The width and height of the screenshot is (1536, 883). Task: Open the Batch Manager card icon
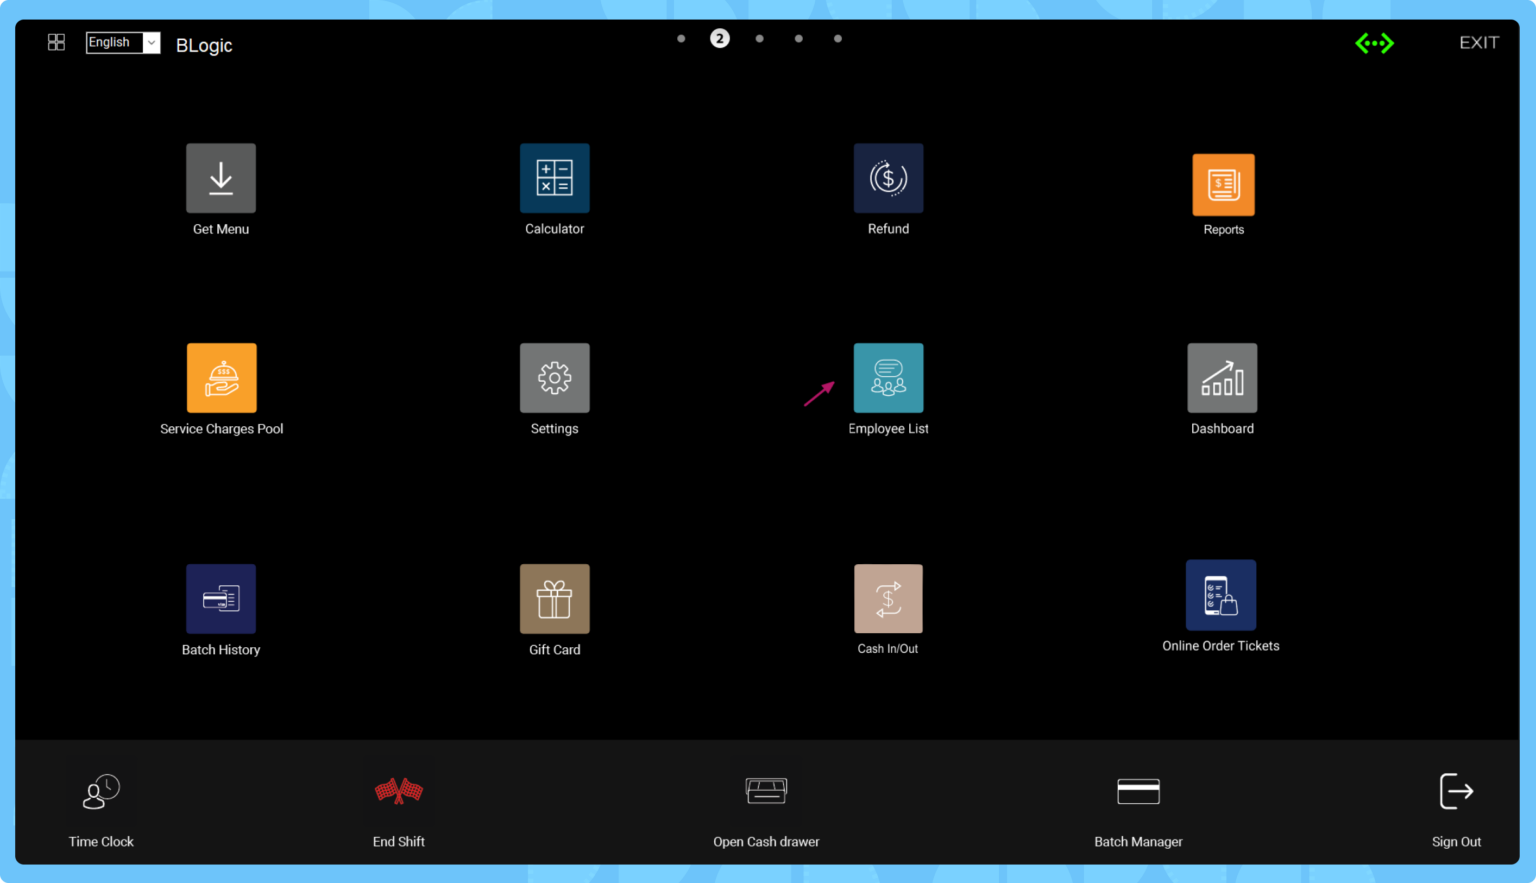[x=1138, y=791]
